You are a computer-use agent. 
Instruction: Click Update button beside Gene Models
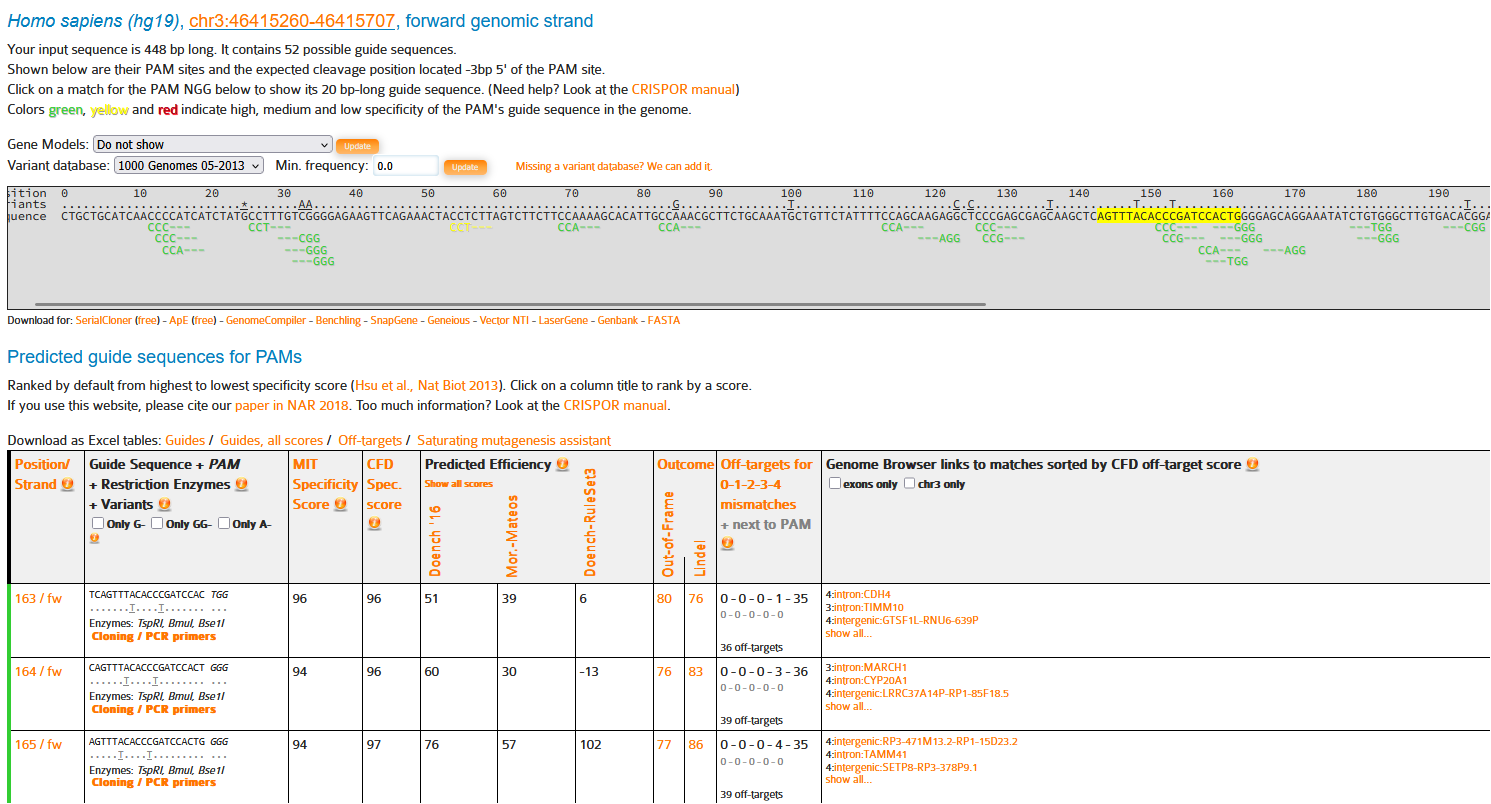point(357,146)
